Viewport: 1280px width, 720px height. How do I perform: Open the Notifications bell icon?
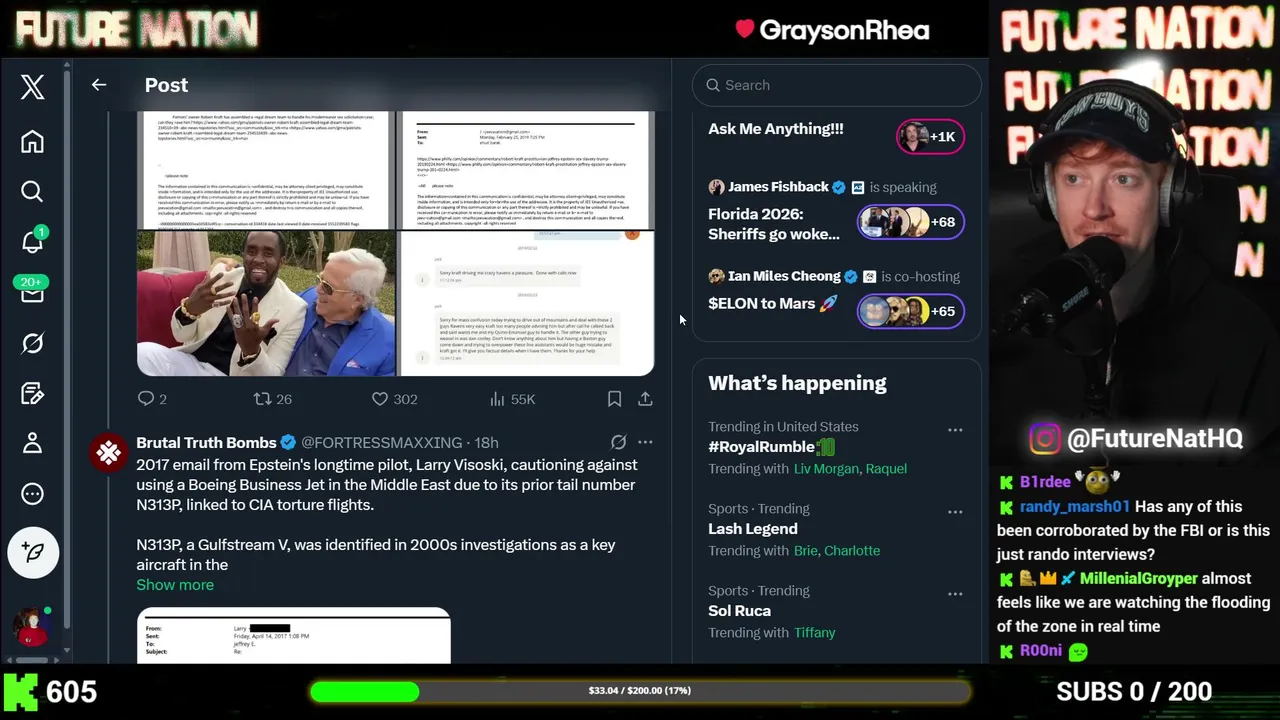(32, 241)
